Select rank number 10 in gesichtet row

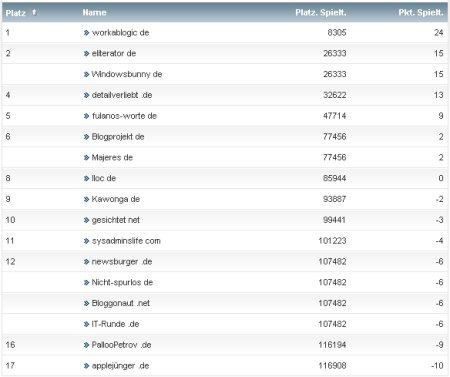pos(10,220)
